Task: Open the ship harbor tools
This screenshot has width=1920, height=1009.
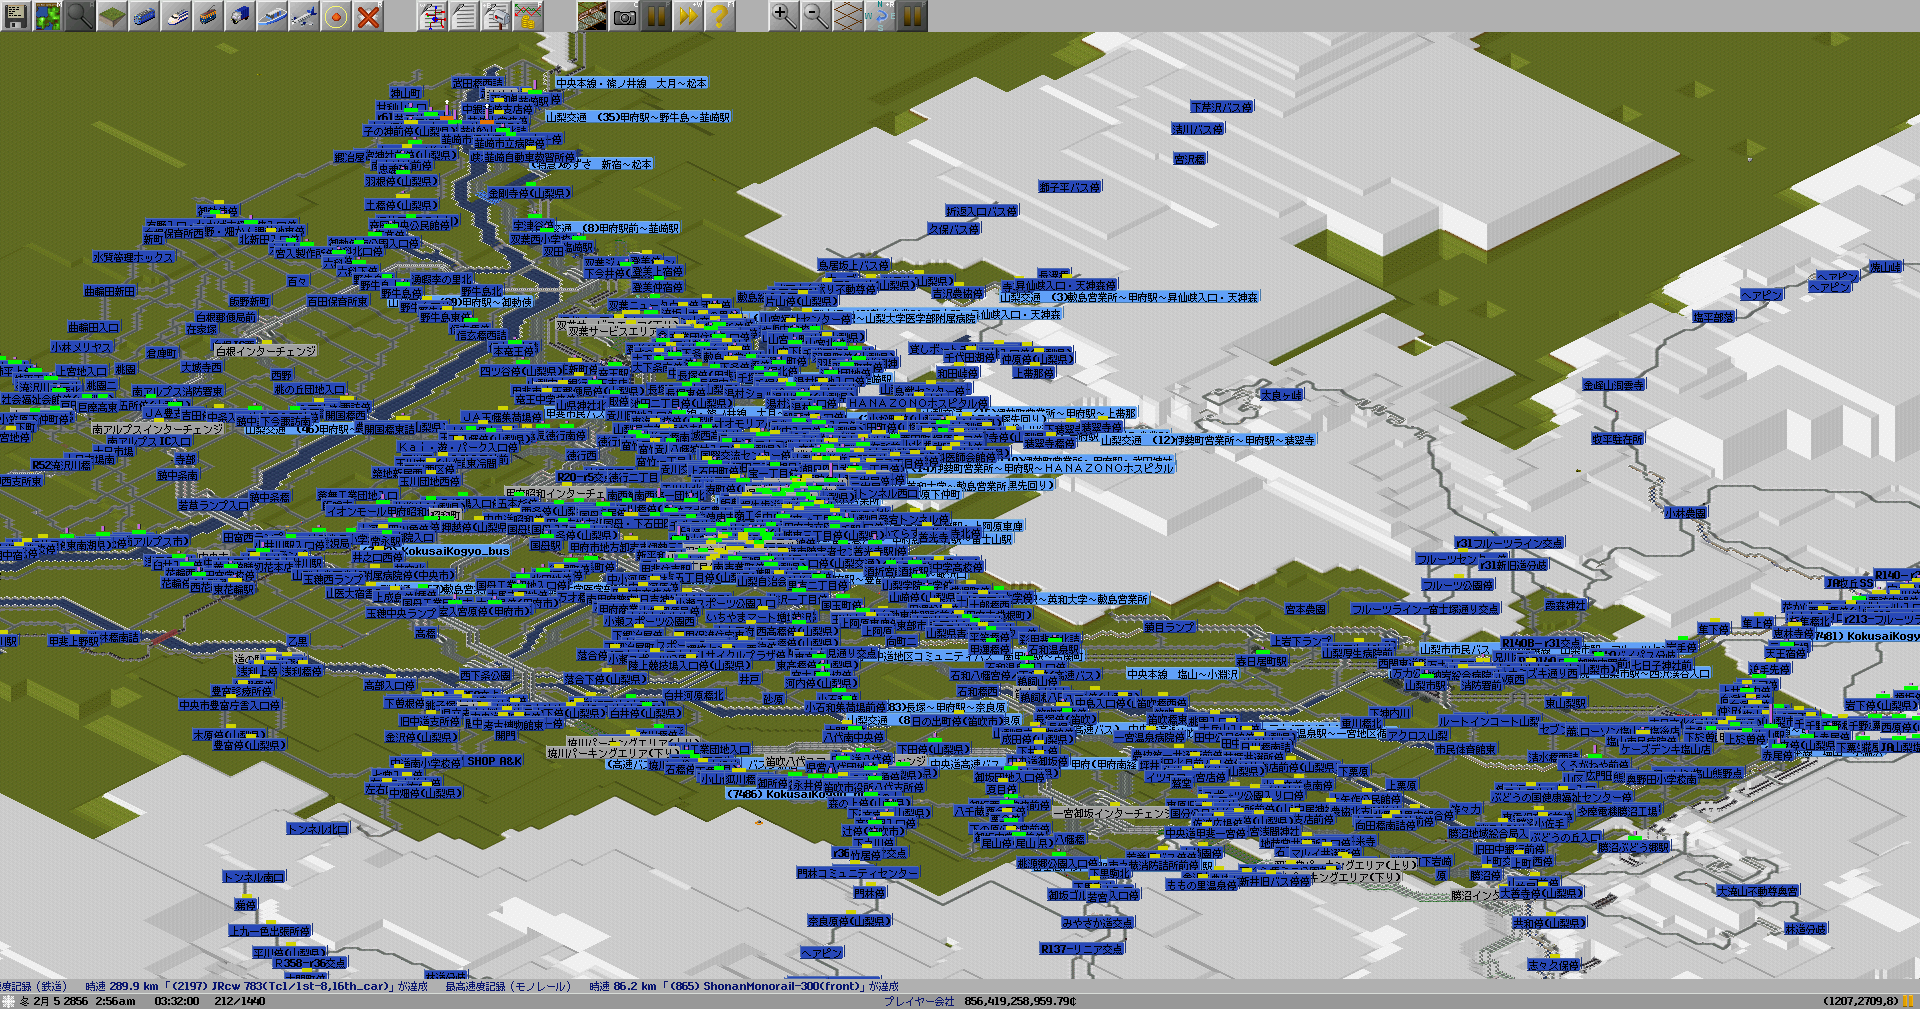Action: pos(272,16)
